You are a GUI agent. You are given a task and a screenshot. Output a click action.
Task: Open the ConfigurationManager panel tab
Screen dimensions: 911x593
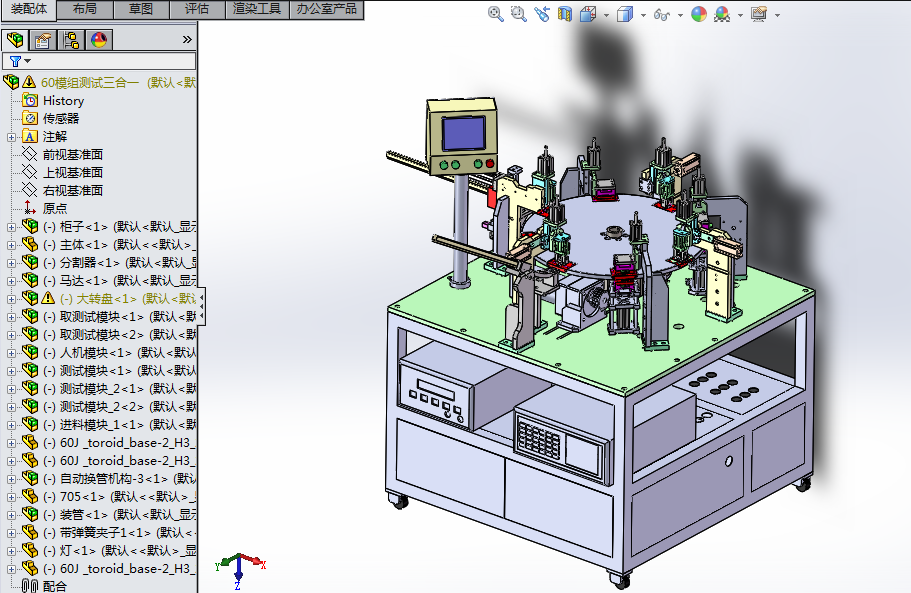point(71,40)
